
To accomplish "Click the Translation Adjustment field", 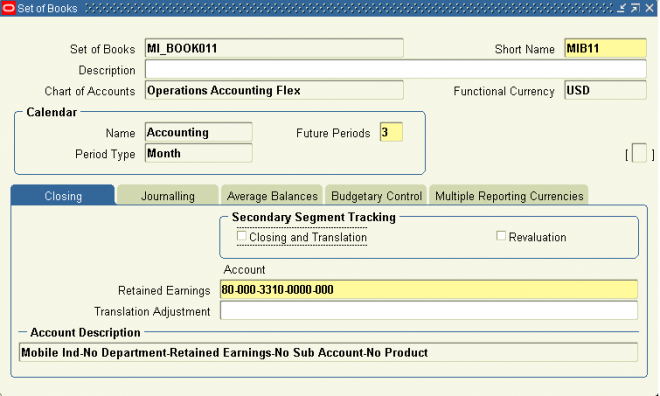I will click(428, 311).
